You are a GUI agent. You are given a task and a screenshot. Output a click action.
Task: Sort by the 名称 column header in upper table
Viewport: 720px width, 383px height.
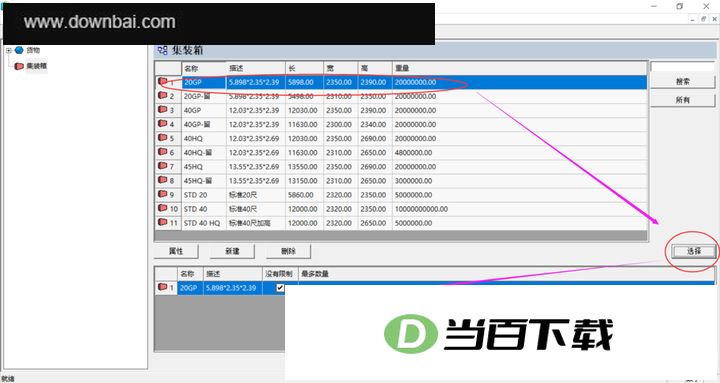204,68
